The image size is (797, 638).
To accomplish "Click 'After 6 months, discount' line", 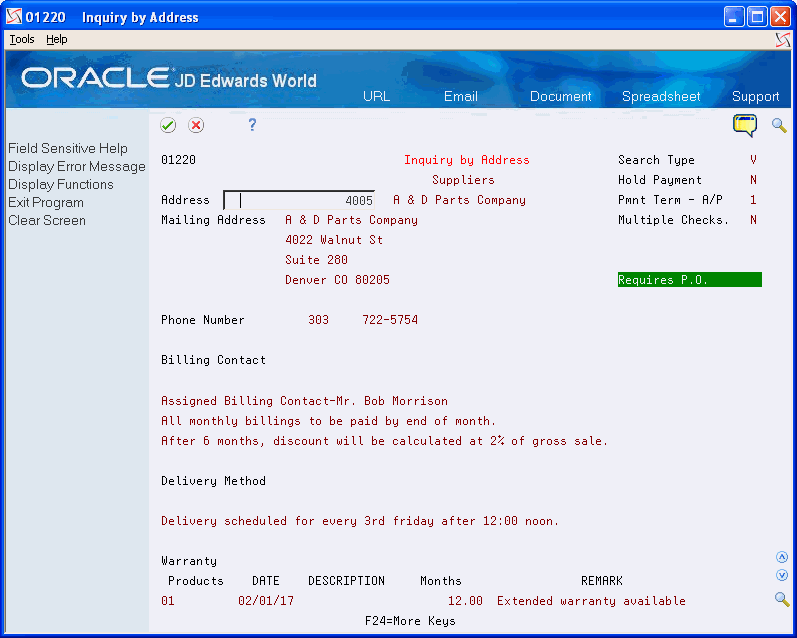I will [384, 441].
